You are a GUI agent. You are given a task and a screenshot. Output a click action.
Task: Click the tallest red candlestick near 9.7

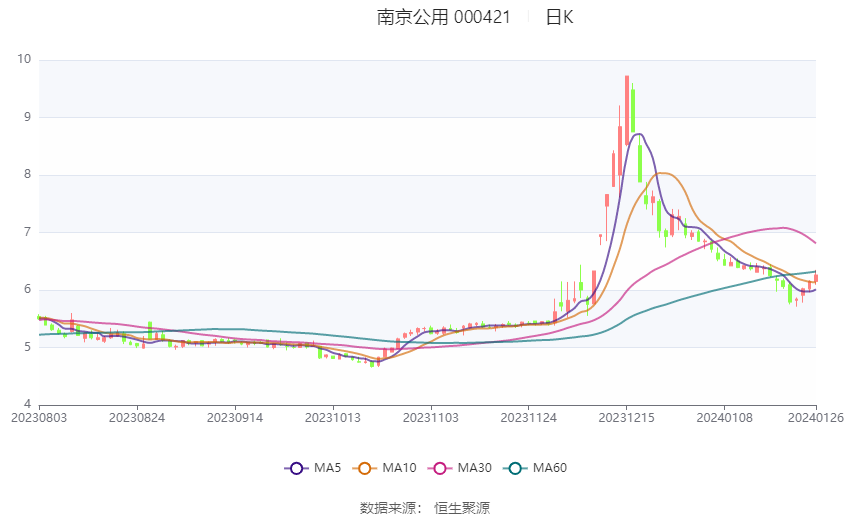(627, 110)
